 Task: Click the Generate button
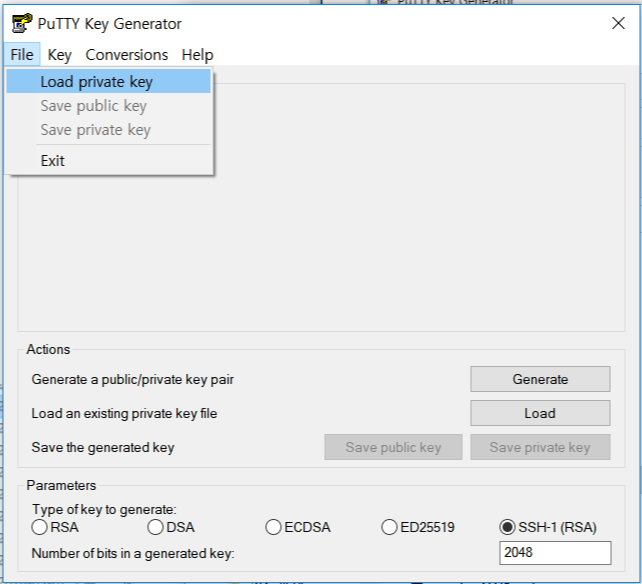click(540, 379)
